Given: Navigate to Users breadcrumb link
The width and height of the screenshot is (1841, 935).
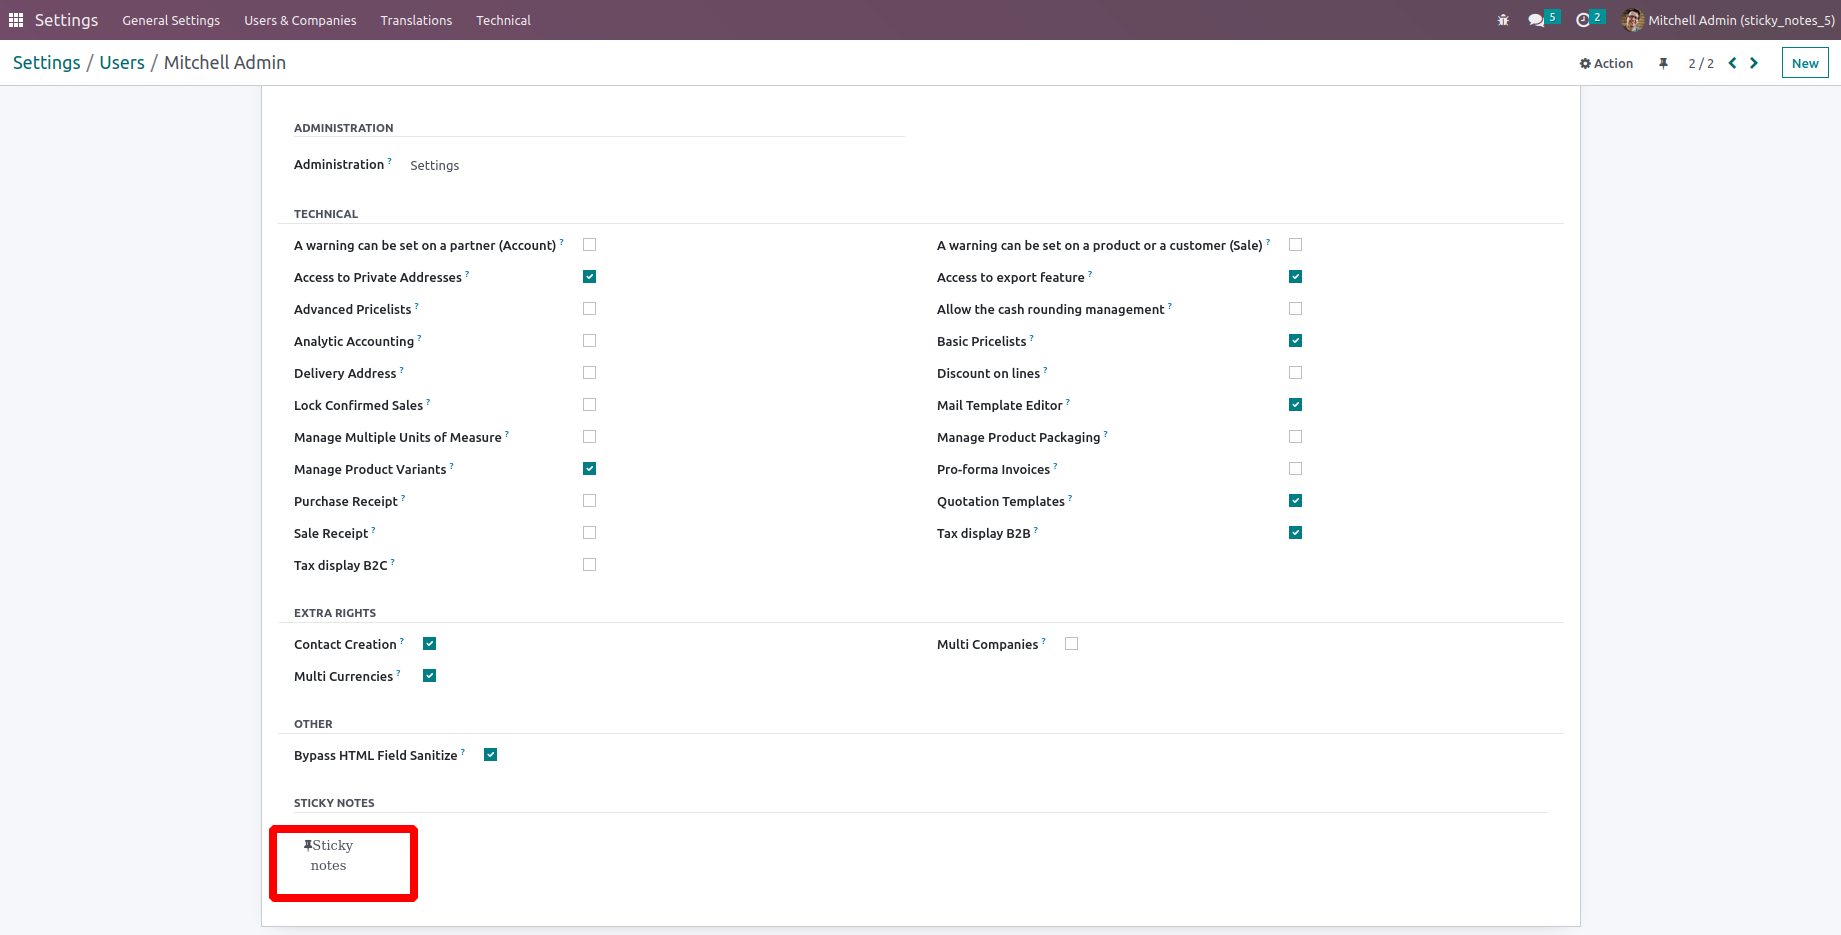Looking at the screenshot, I should tap(122, 63).
